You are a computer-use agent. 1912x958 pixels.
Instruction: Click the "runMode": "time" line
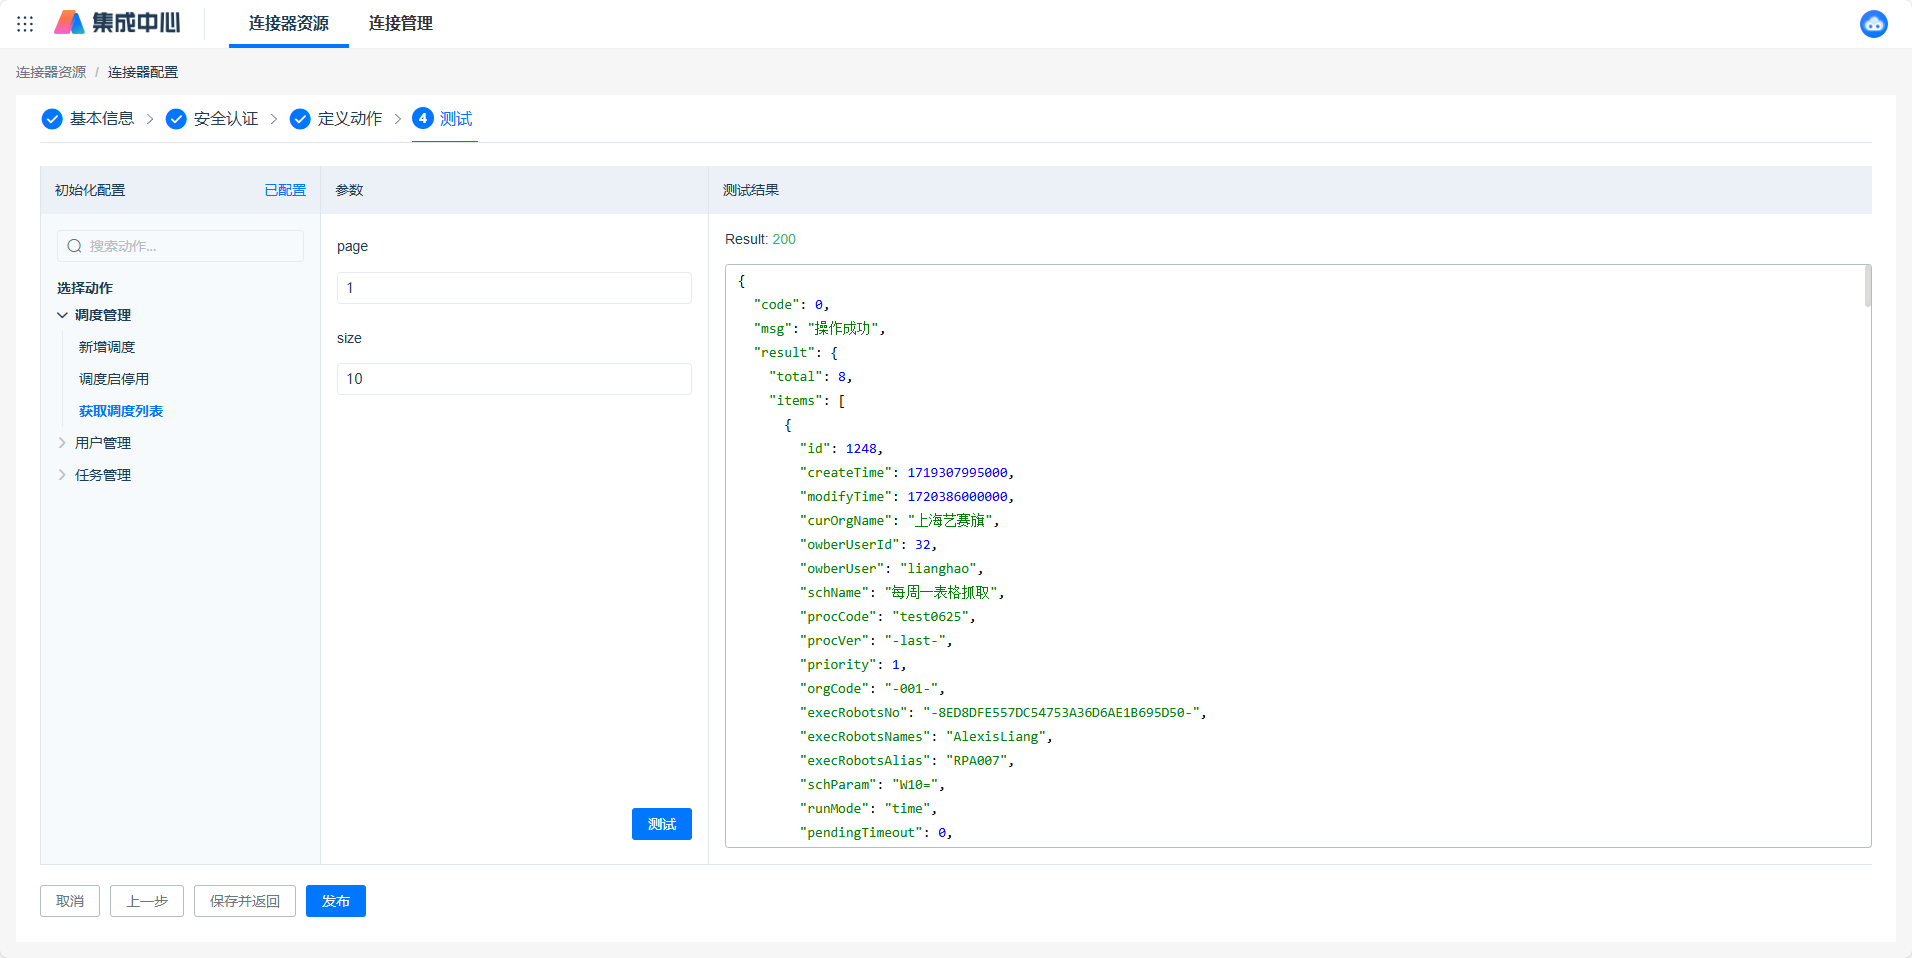tap(868, 809)
